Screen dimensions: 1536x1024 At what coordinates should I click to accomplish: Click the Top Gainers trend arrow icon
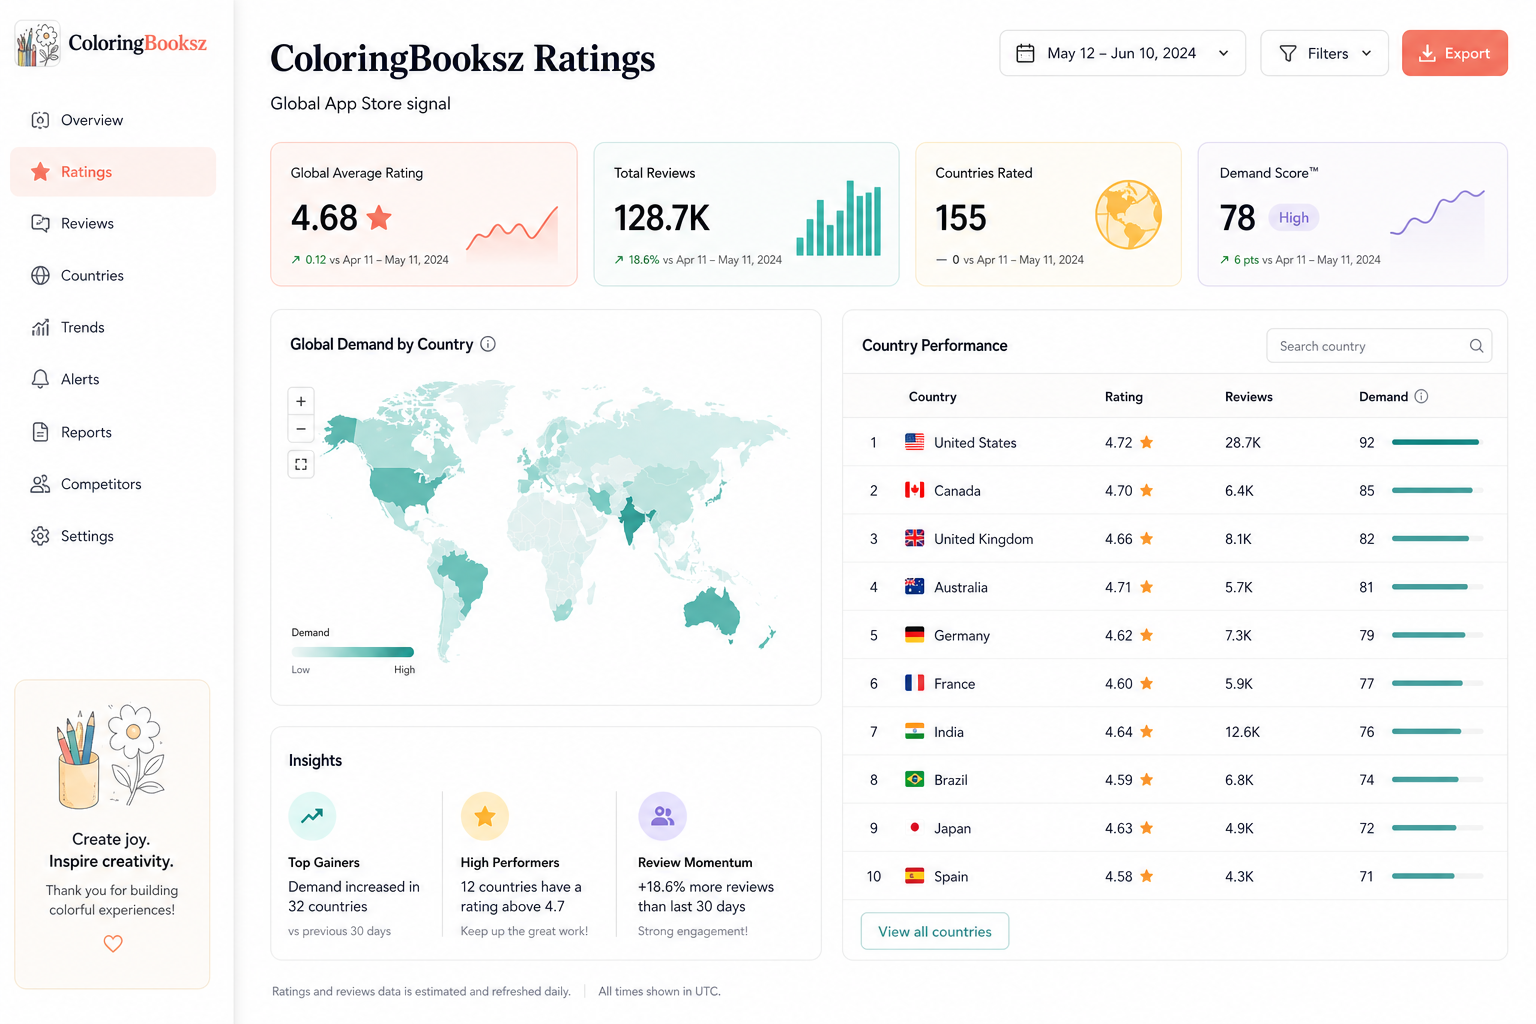312,816
